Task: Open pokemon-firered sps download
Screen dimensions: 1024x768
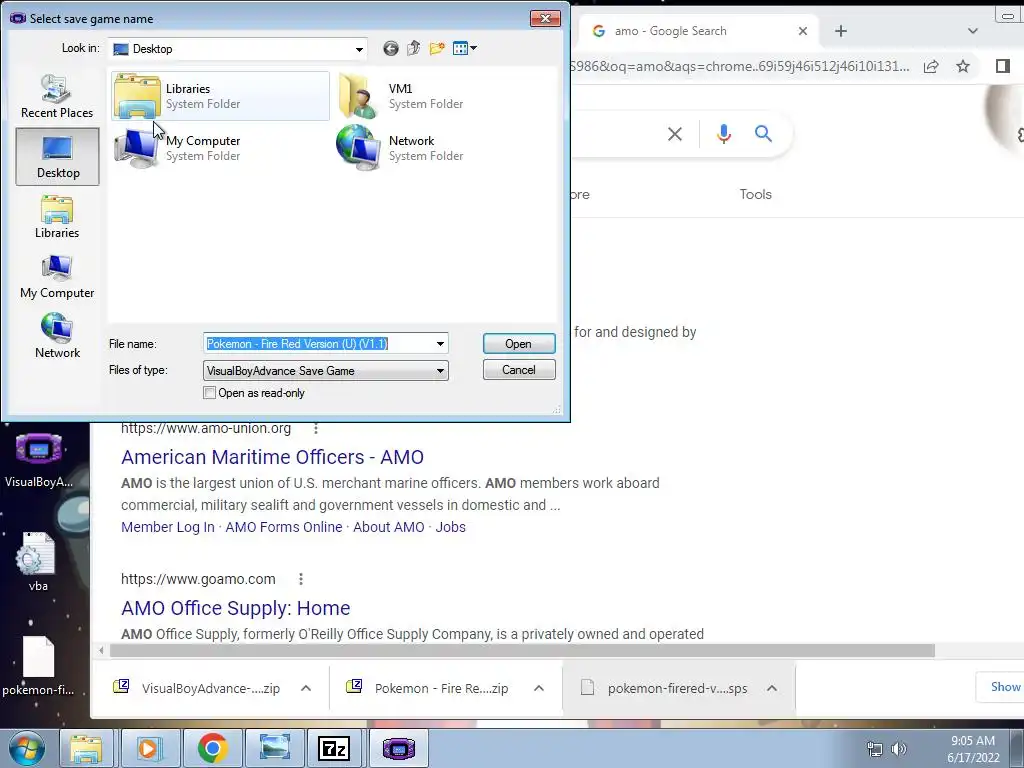Action: (666, 688)
